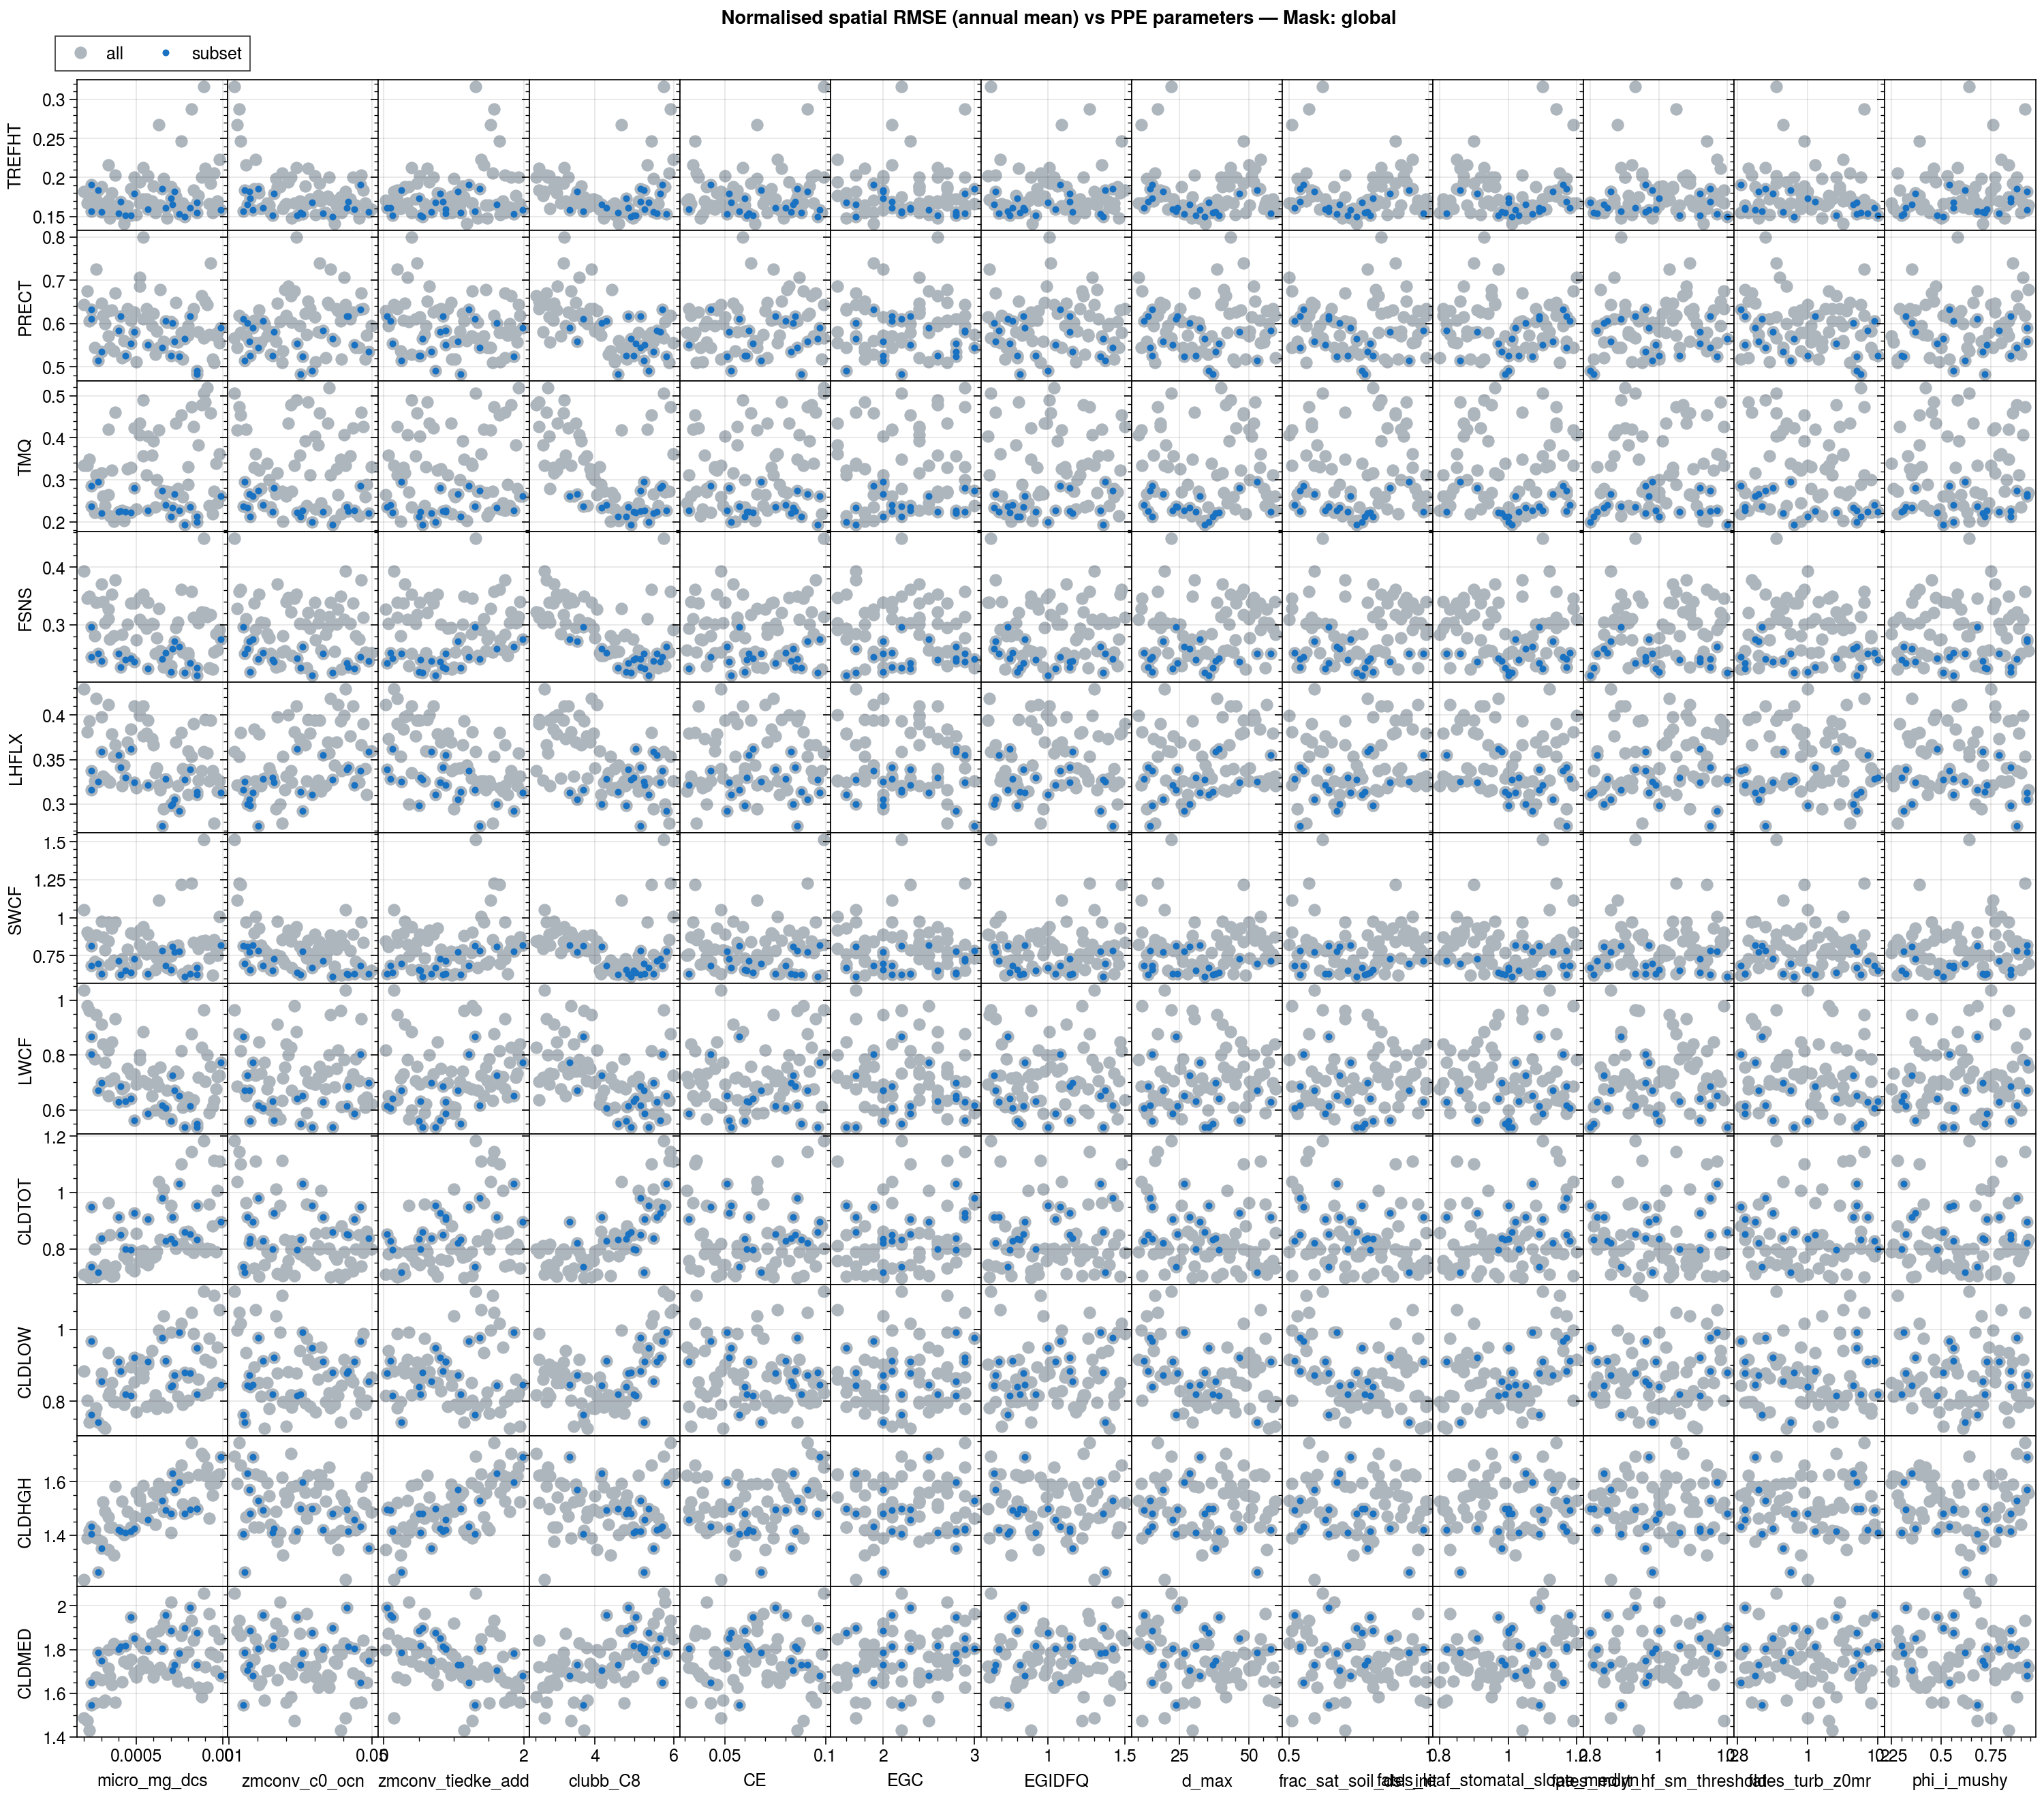
Task: Click the gray 'all' legend marker
Action: (x=82, y=53)
